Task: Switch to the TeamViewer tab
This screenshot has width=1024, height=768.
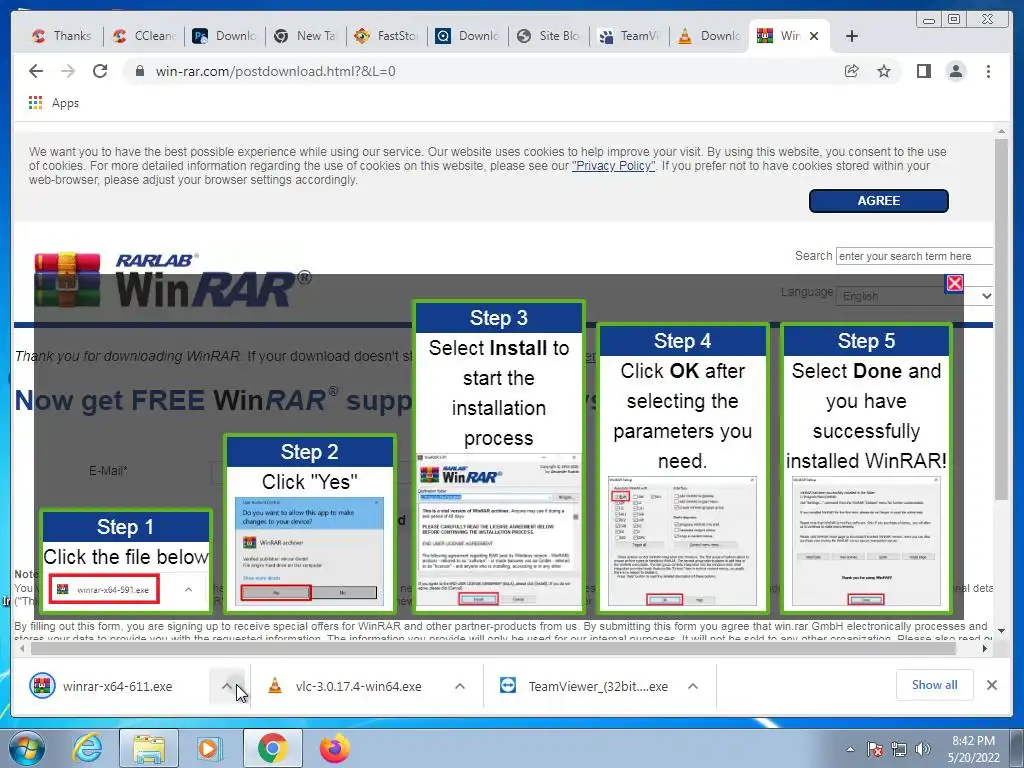Action: coord(630,36)
